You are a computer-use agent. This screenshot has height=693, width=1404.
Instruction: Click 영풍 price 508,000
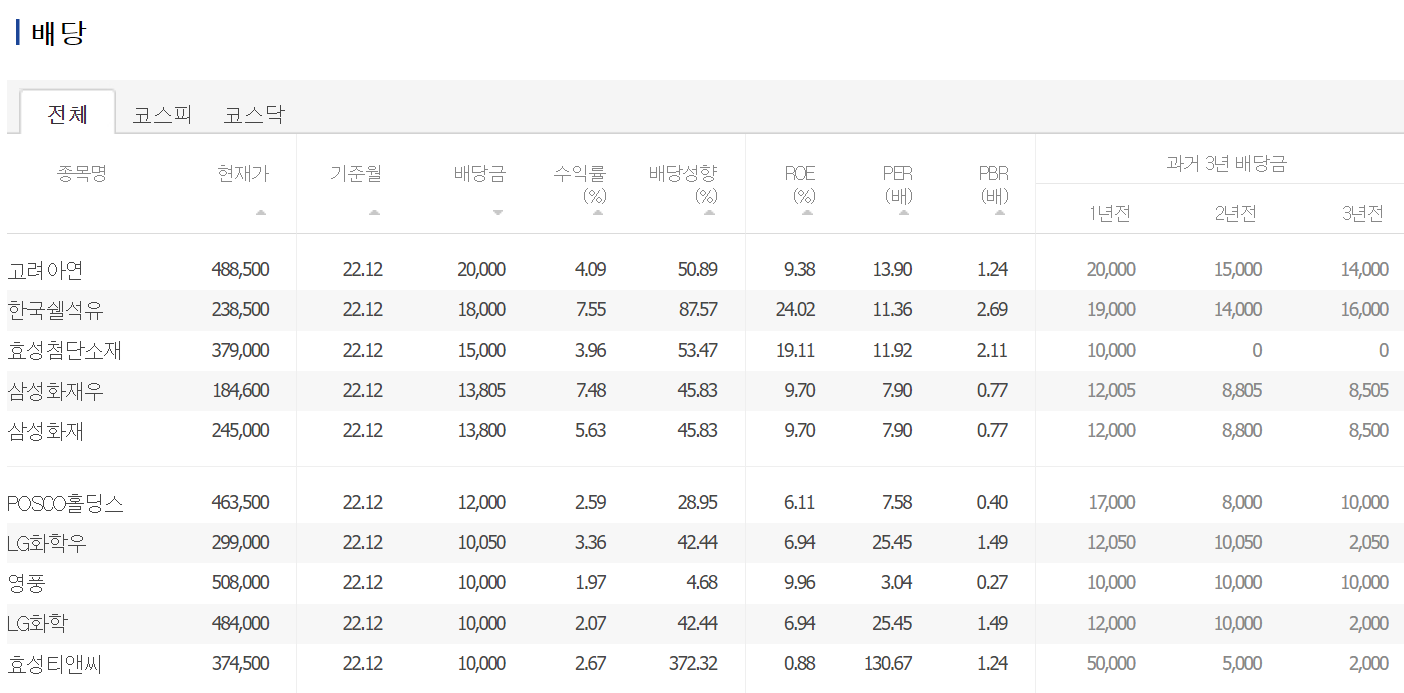click(240, 583)
